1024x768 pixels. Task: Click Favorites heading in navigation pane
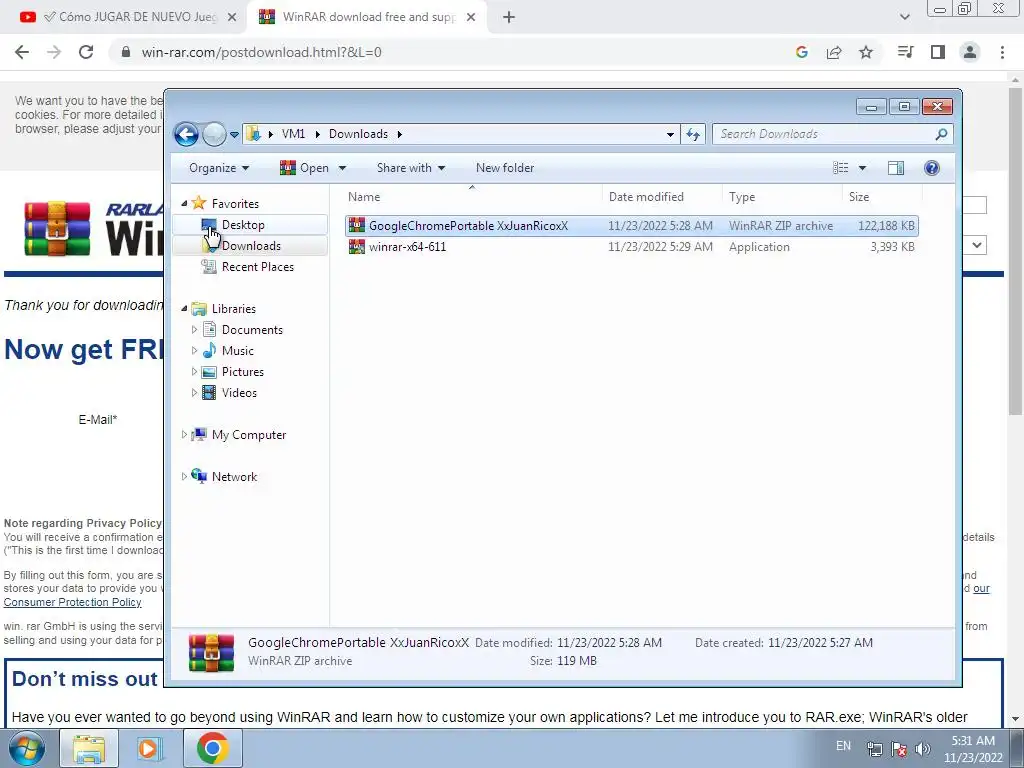(x=235, y=203)
